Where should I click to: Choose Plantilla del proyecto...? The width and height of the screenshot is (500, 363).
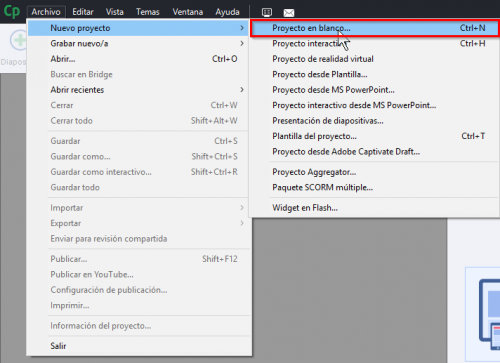click(374, 136)
